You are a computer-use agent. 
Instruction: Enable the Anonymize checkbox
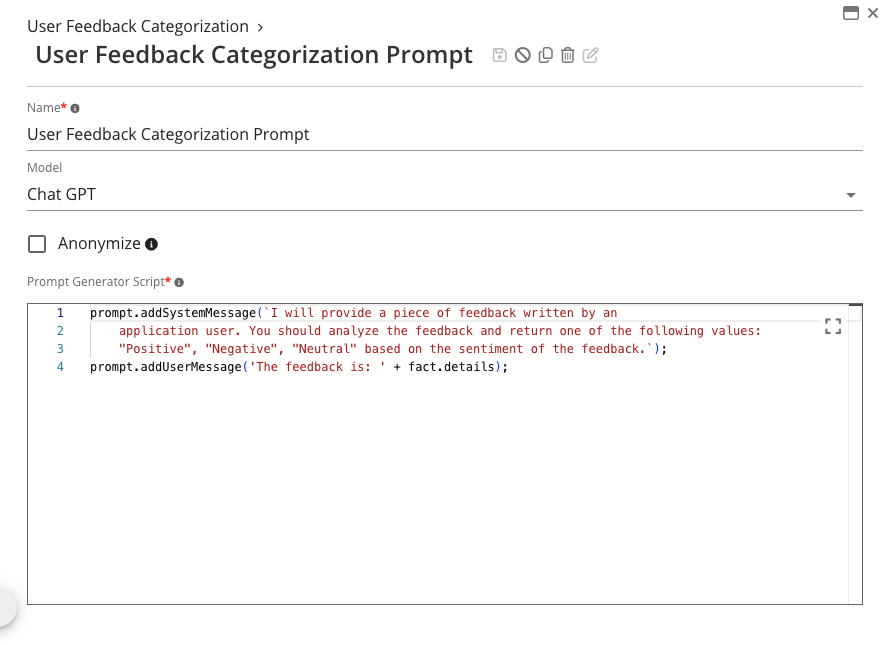(x=37, y=244)
